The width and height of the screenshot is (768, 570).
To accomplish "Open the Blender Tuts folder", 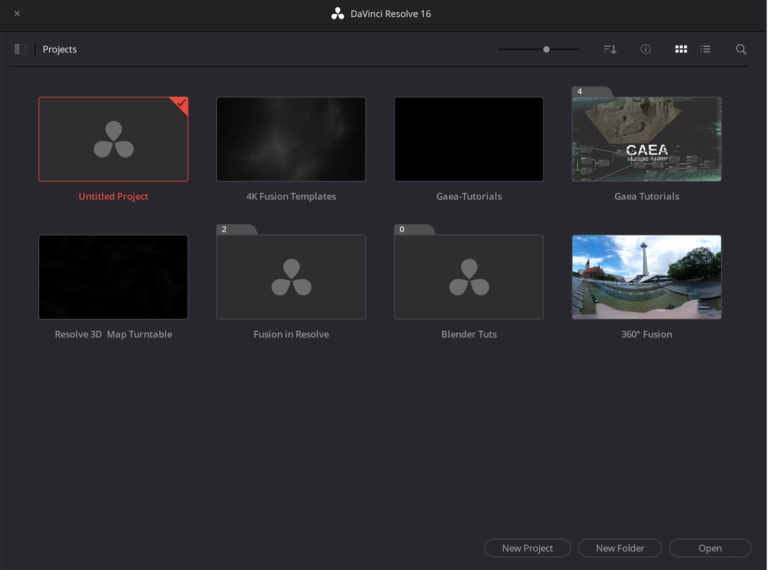I will click(469, 277).
